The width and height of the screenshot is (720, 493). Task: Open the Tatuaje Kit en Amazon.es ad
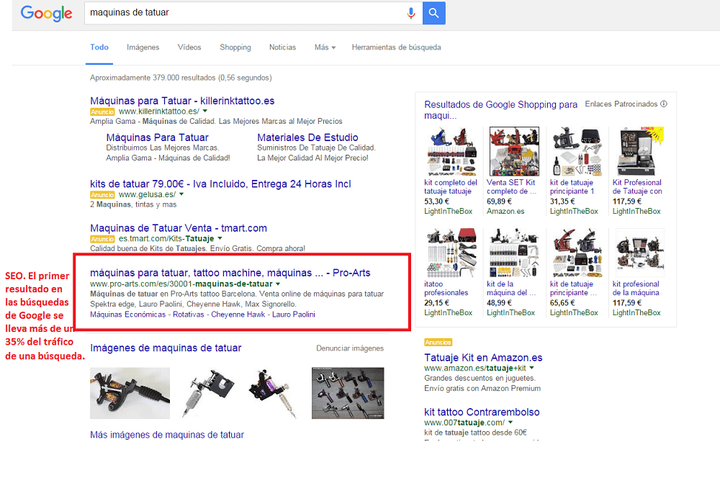pos(484,357)
